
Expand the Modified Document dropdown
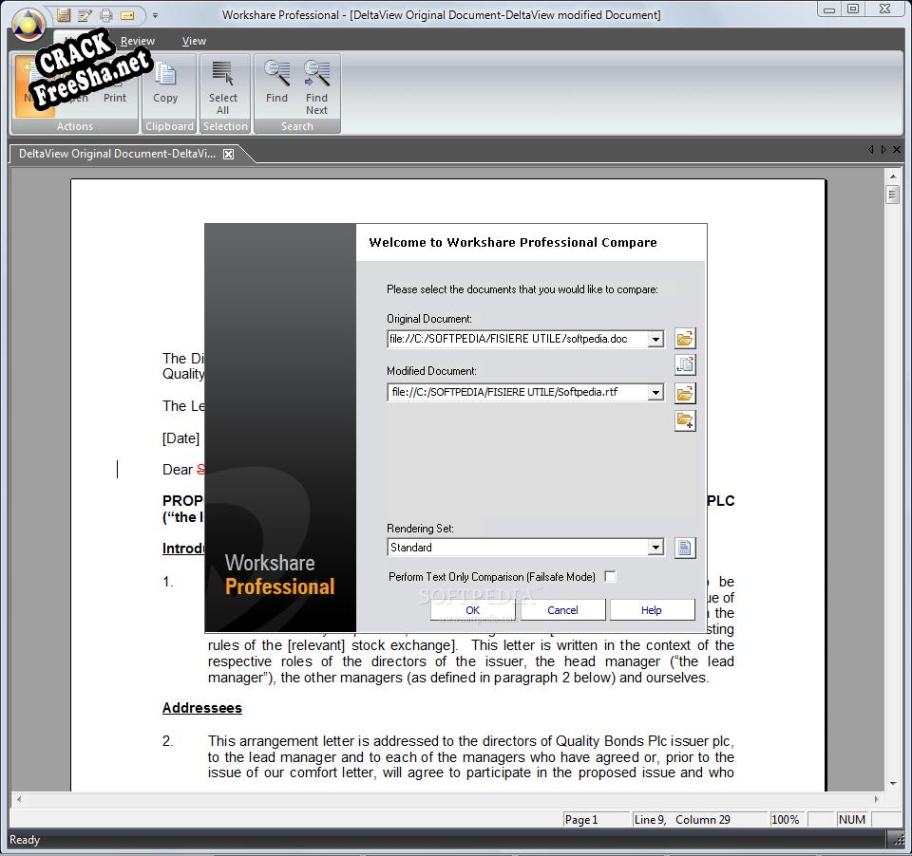coord(656,393)
